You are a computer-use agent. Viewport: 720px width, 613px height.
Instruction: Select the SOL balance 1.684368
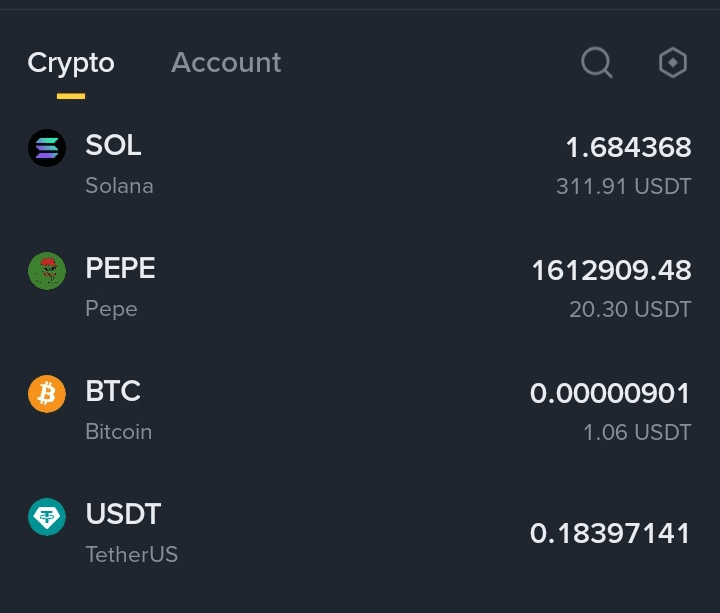pos(628,148)
